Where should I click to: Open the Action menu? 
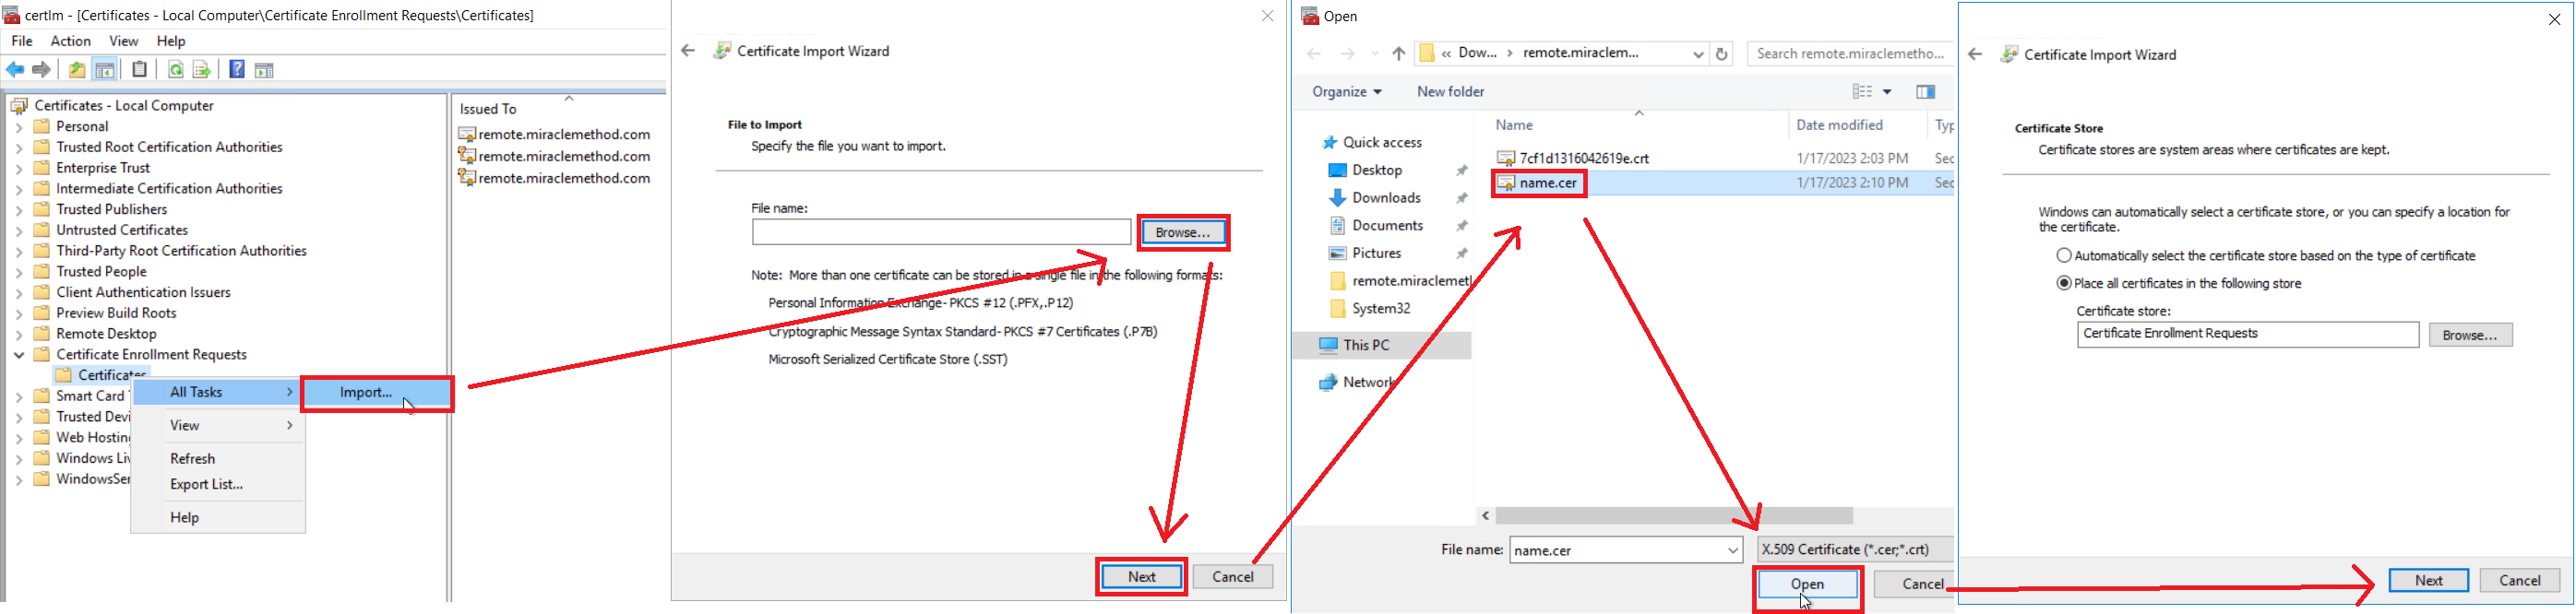click(70, 41)
